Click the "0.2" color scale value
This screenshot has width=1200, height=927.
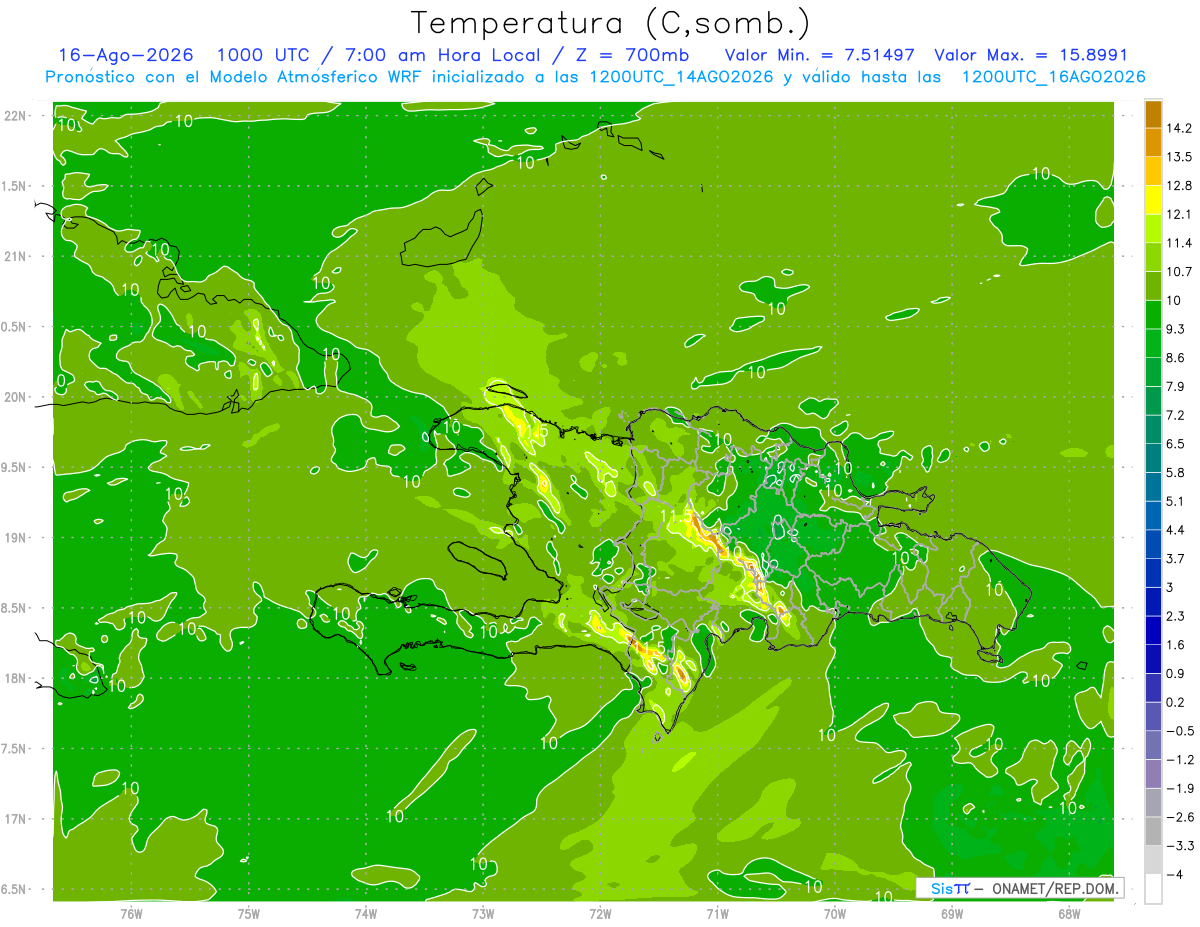click(1174, 702)
